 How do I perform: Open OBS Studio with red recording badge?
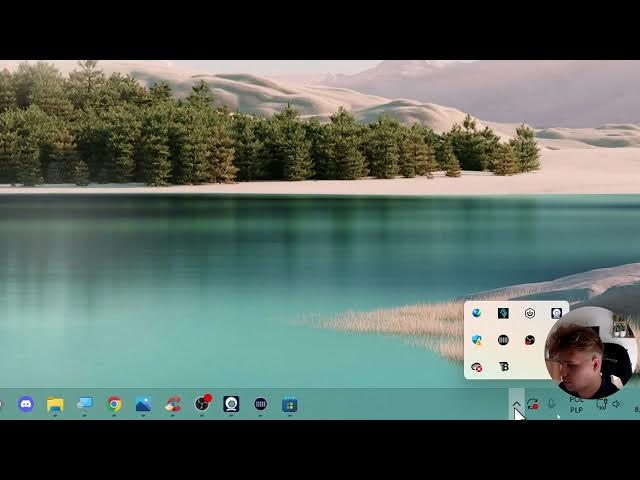point(203,403)
